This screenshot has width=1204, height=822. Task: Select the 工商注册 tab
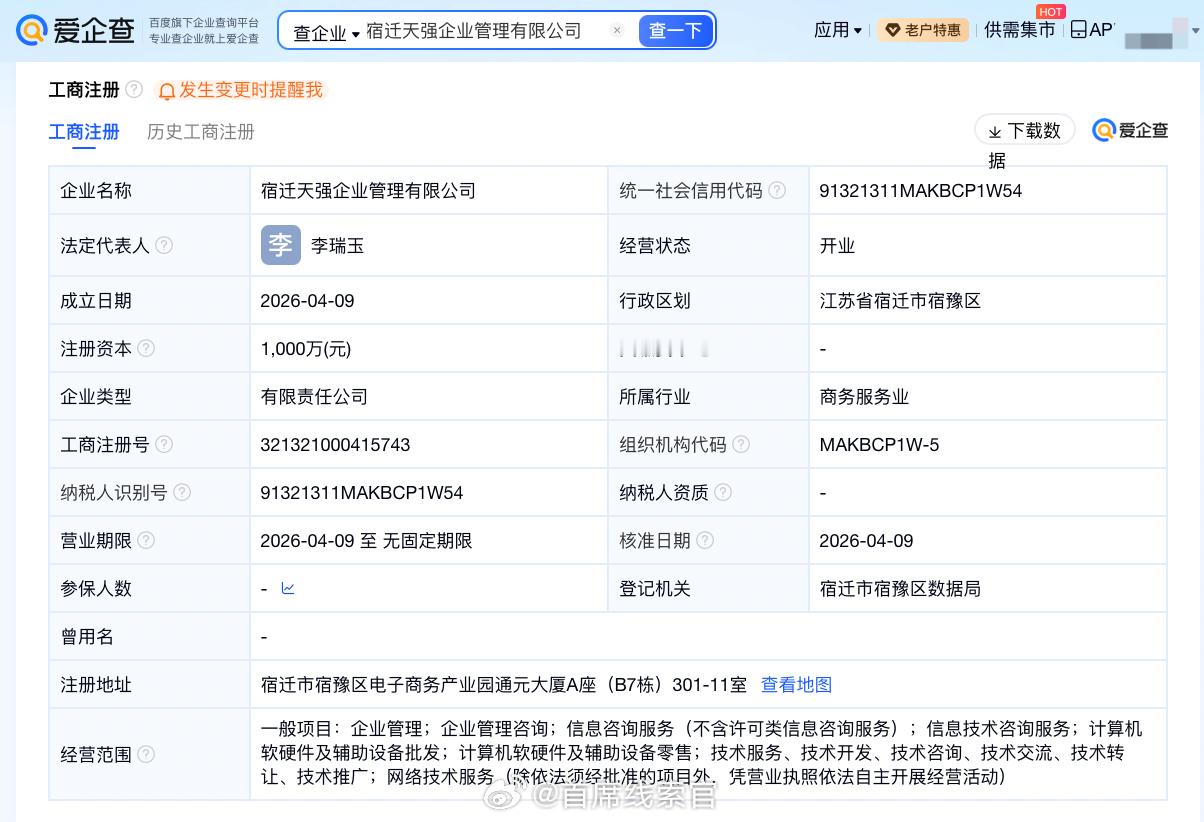(84, 131)
